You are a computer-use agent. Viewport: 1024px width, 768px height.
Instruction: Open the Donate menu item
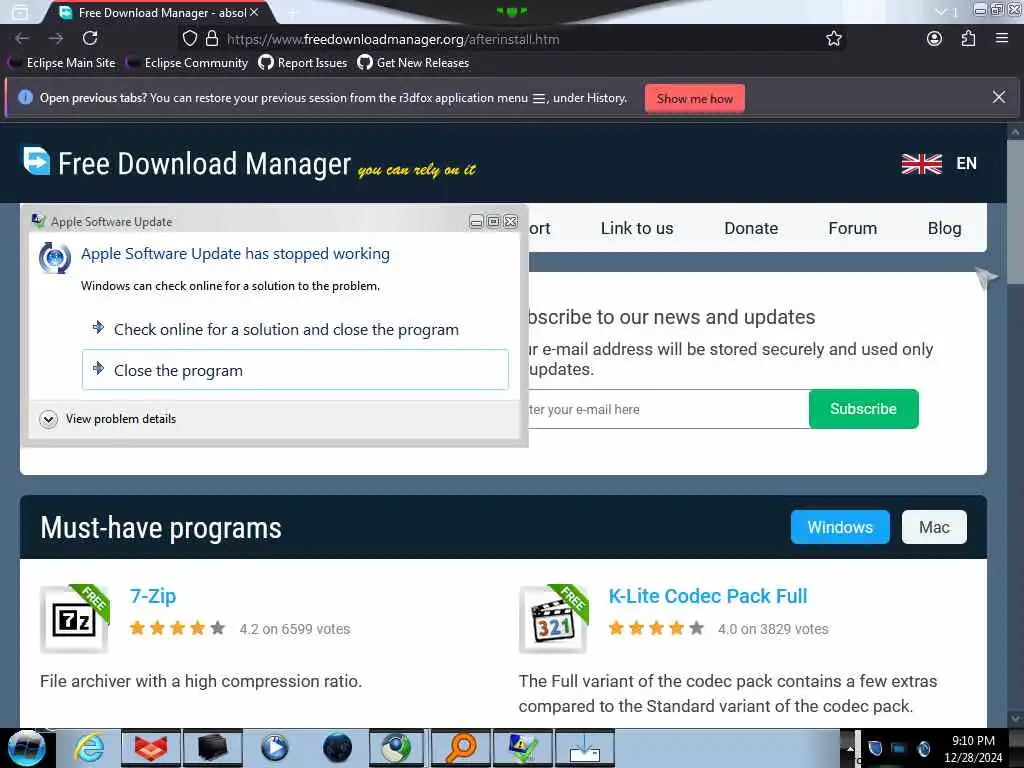pos(751,228)
